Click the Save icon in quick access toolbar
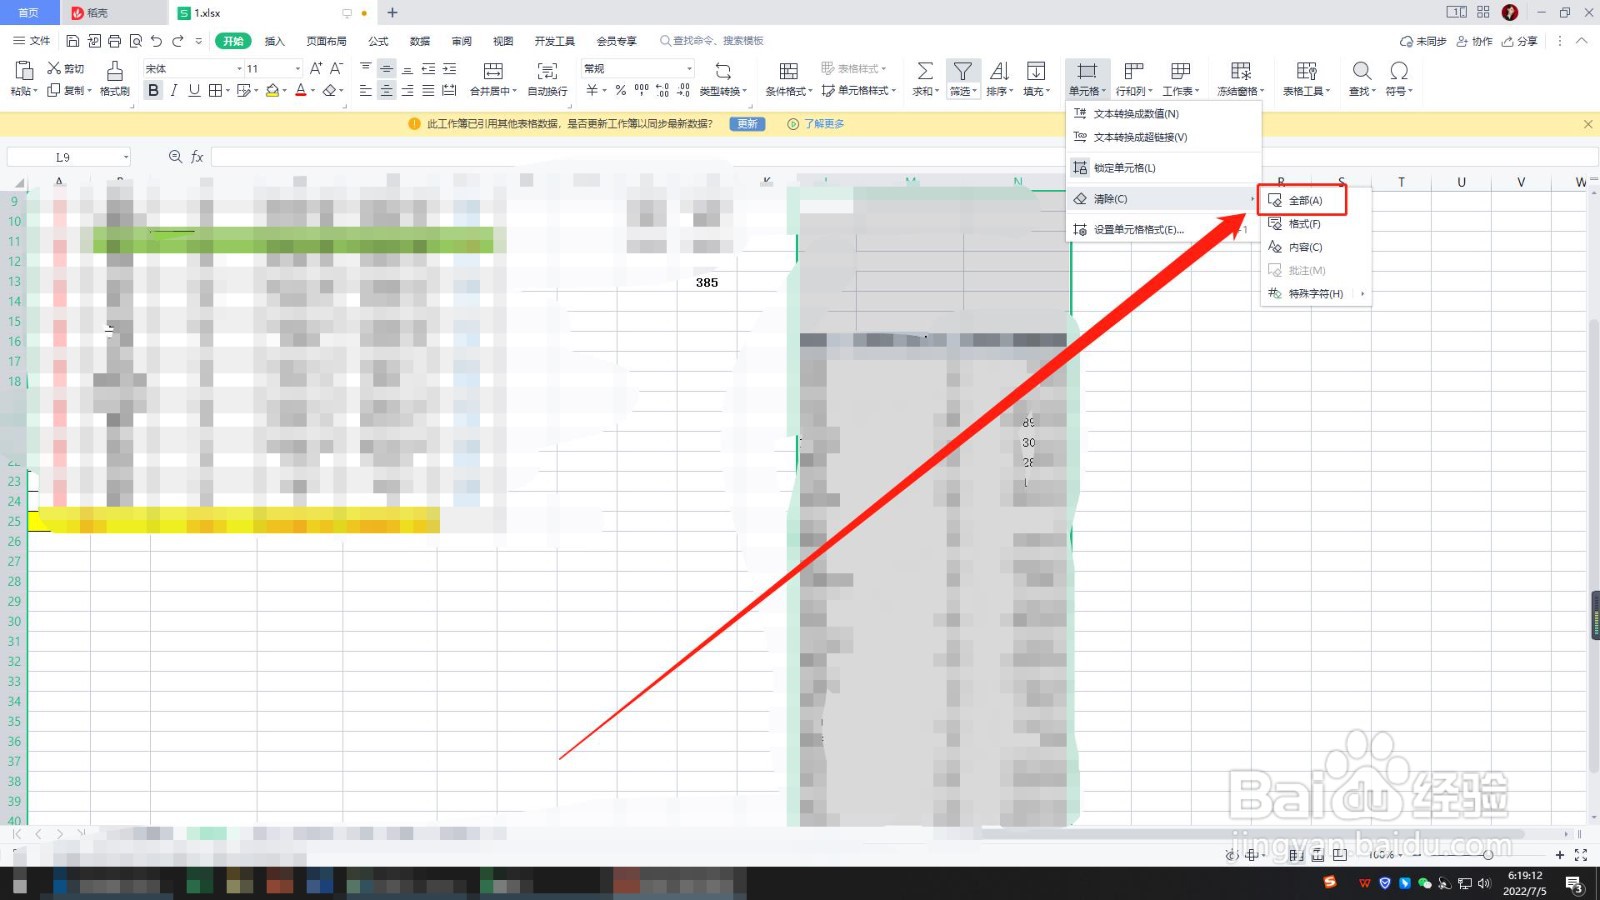The image size is (1600, 900). [73, 41]
